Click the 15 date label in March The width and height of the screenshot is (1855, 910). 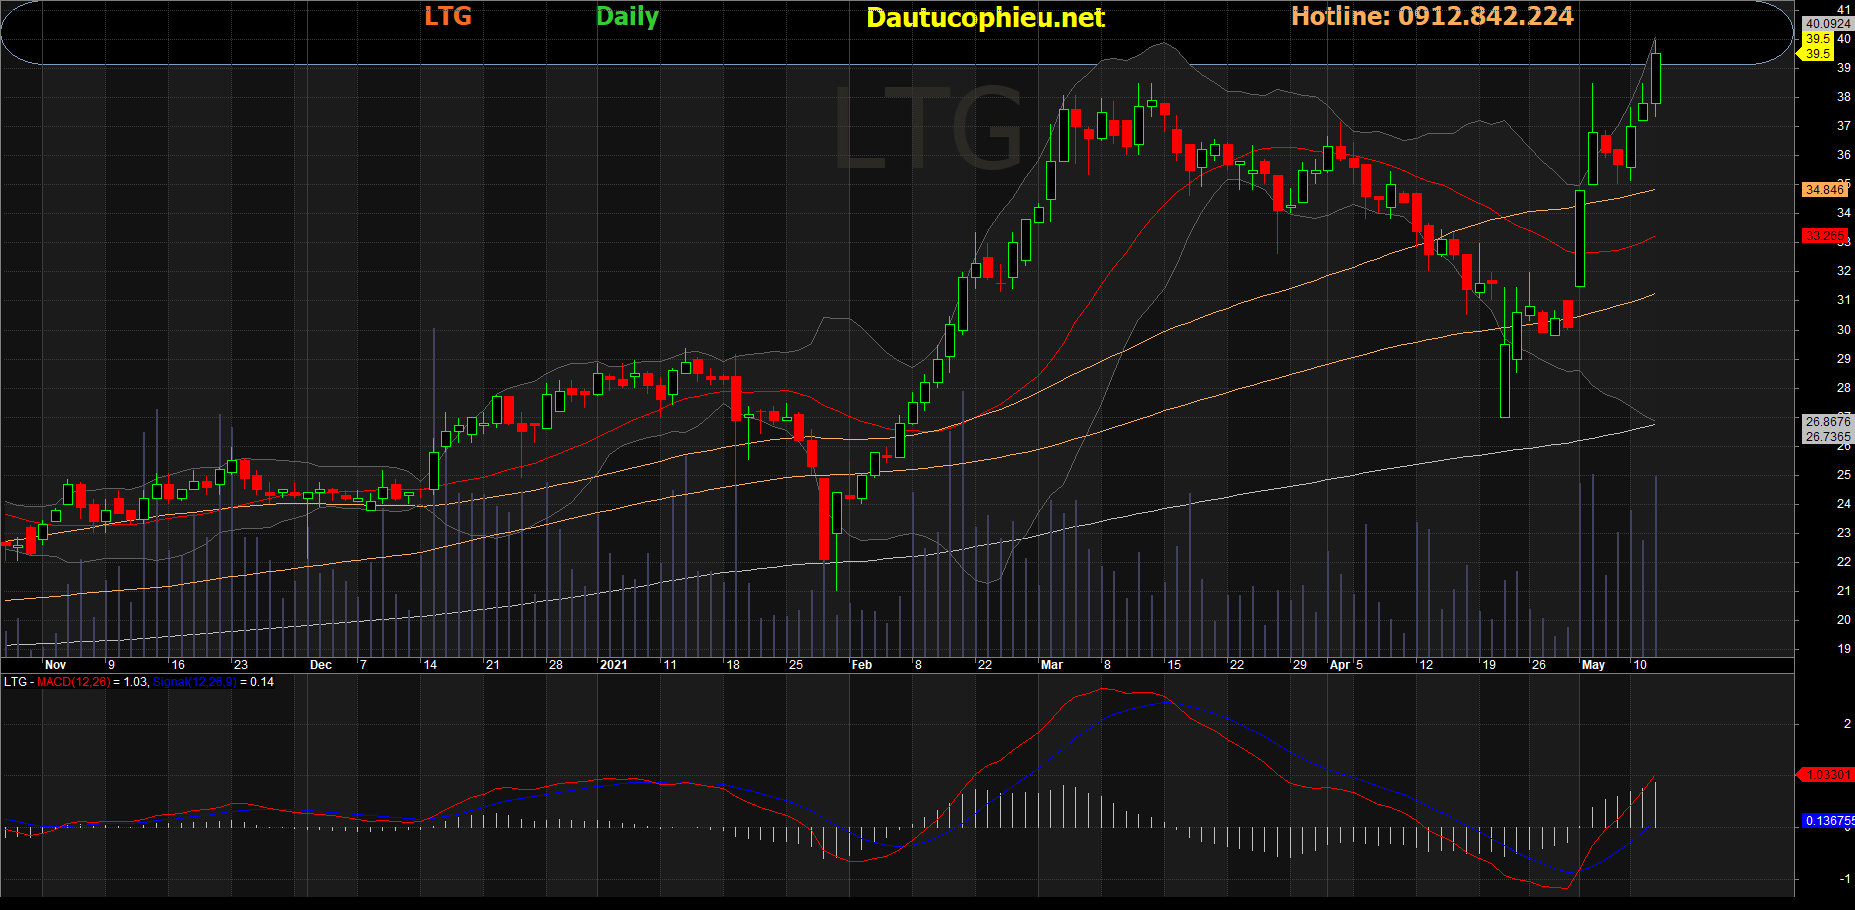(x=1174, y=665)
